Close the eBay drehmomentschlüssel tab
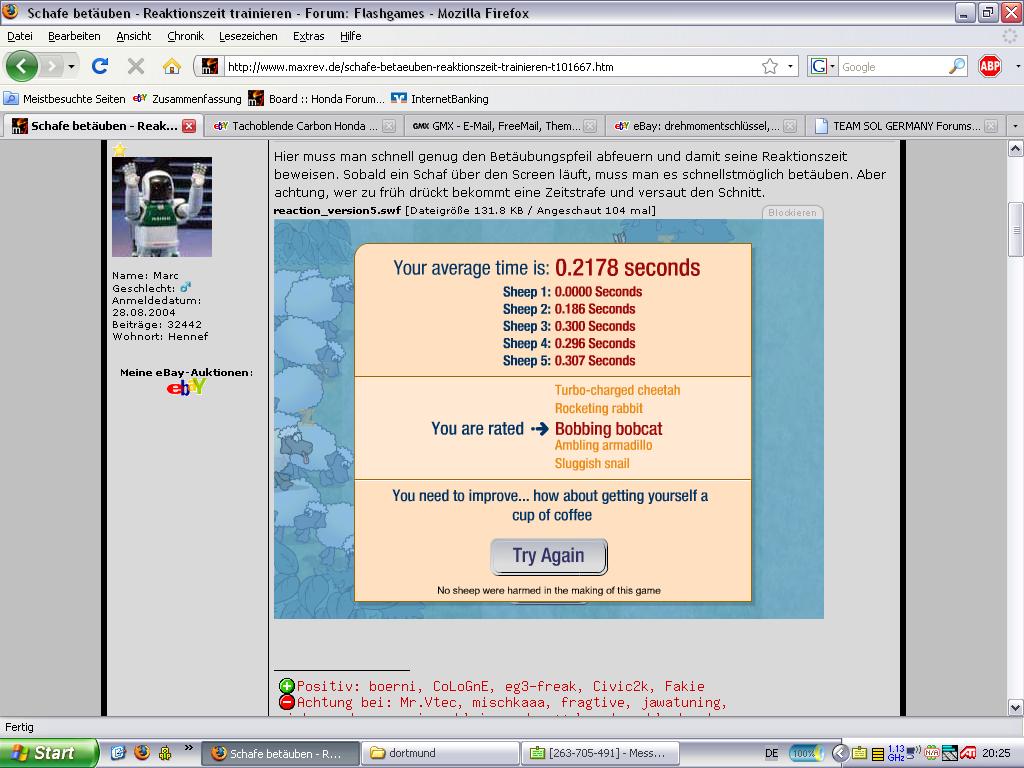 (x=790, y=126)
